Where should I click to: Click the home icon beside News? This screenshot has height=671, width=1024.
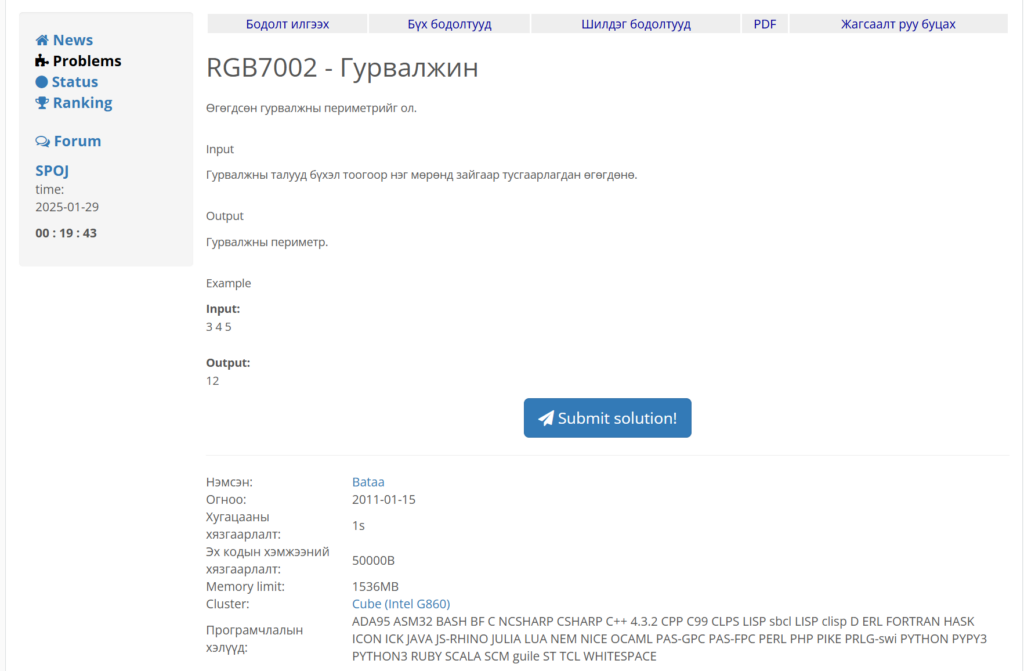pos(42,41)
